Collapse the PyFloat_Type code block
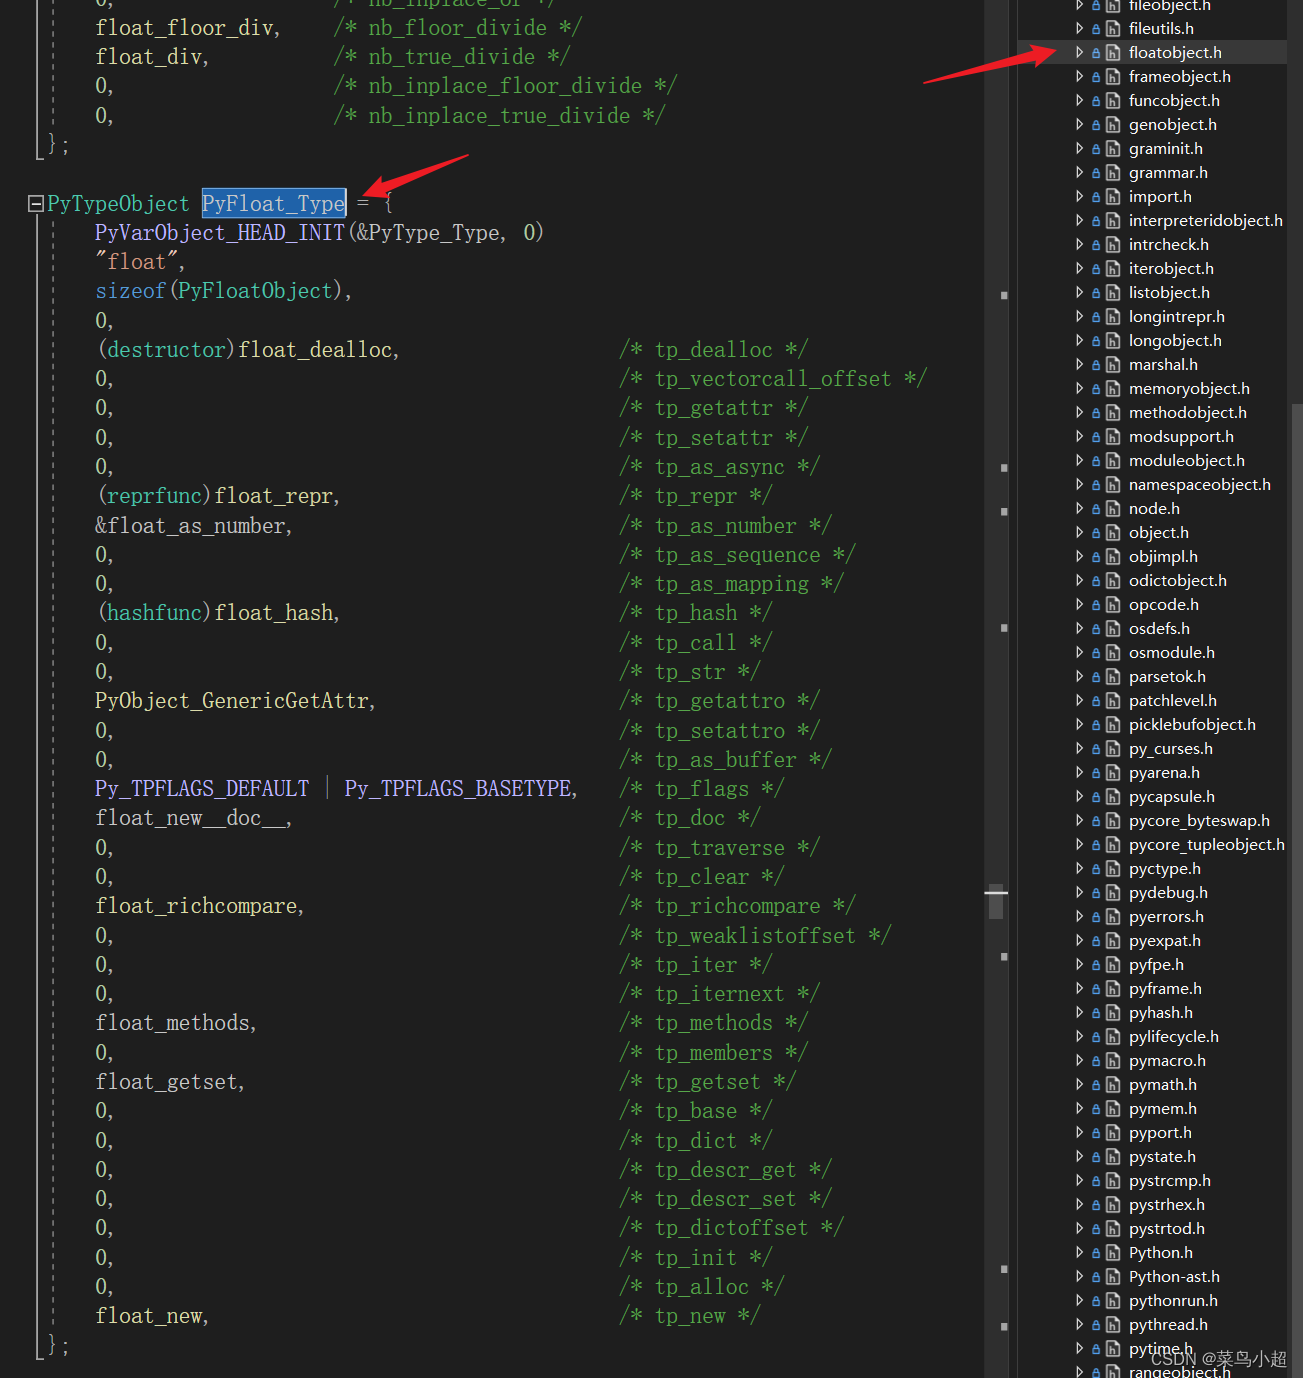The height and width of the screenshot is (1378, 1303). click(x=35, y=204)
